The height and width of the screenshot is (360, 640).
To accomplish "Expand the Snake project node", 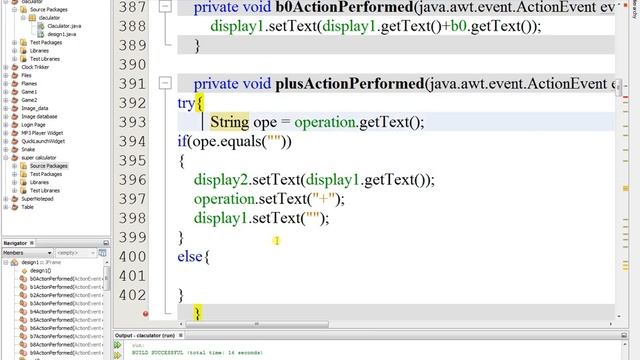I will tap(6, 149).
